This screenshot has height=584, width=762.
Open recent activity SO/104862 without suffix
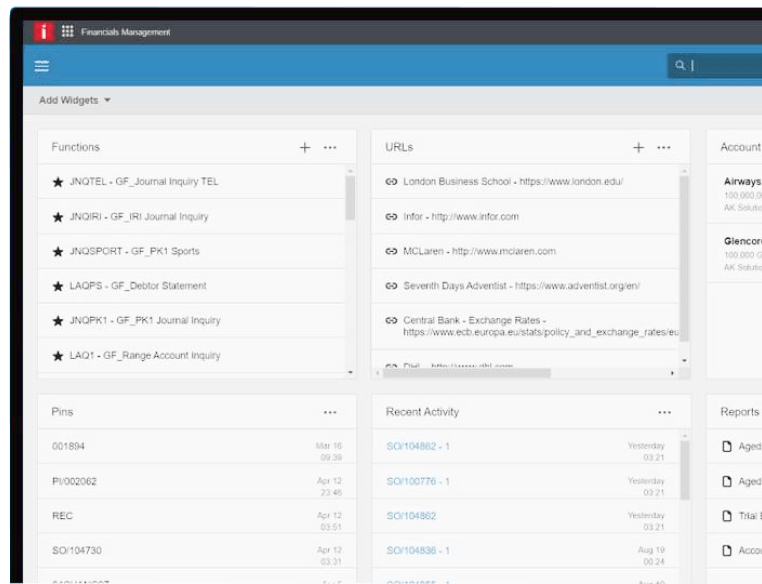coord(411,516)
